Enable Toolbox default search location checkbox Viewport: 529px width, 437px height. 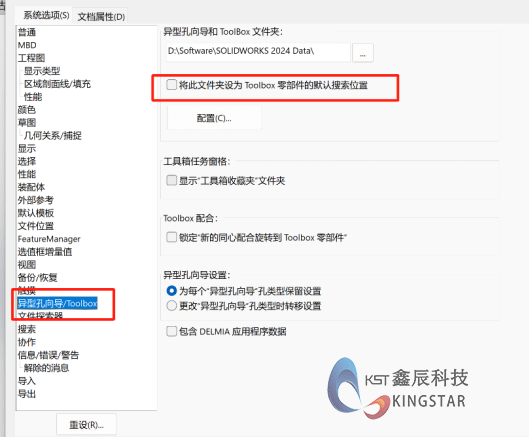pyautogui.click(x=171, y=84)
